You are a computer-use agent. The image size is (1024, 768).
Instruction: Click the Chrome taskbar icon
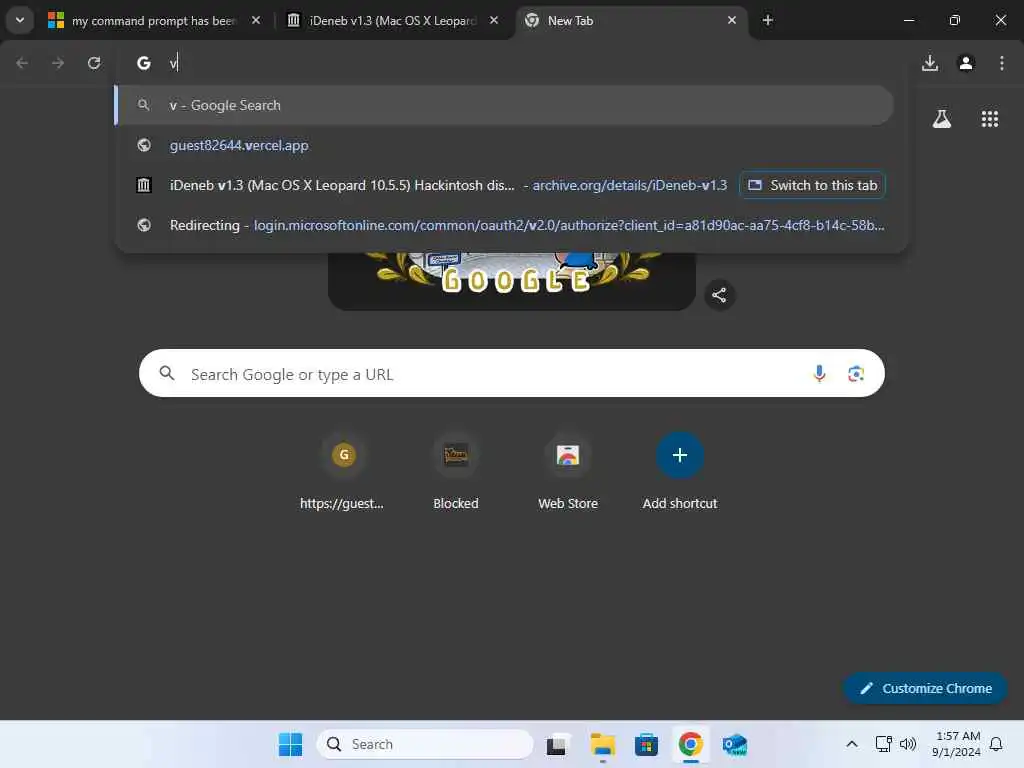[691, 744]
